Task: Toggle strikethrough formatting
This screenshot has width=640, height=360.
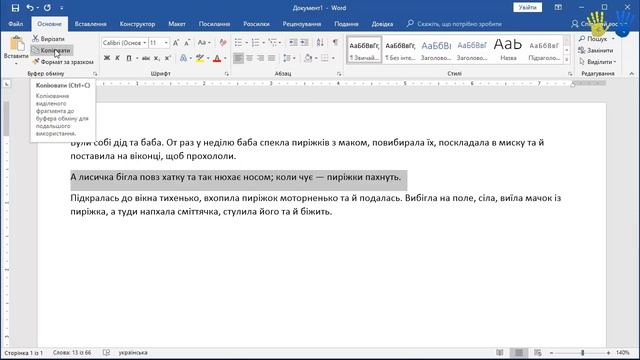Action: click(x=146, y=58)
